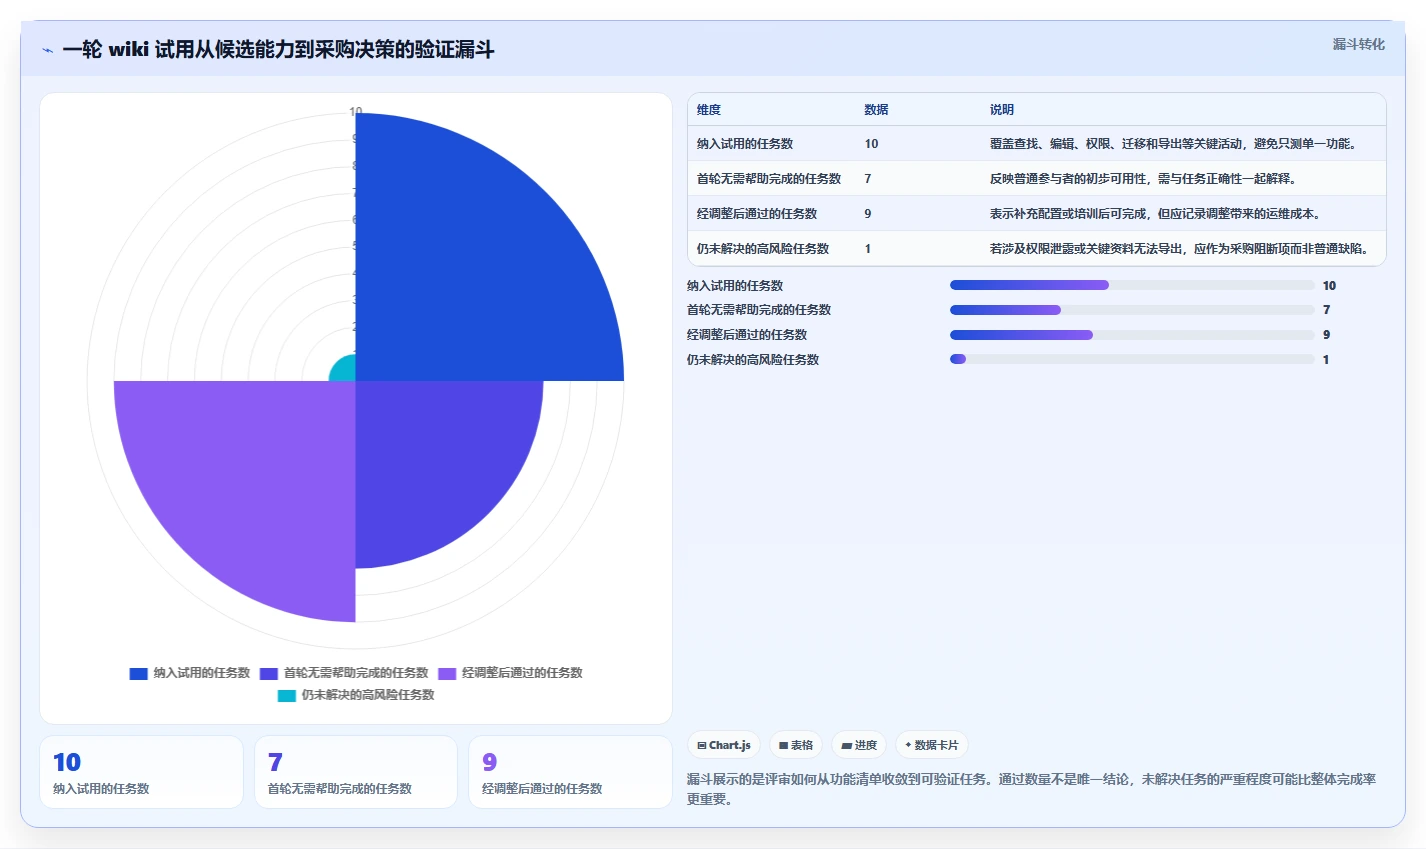Click table value 10 in the 数据 column
The image size is (1426, 849).
(871, 144)
